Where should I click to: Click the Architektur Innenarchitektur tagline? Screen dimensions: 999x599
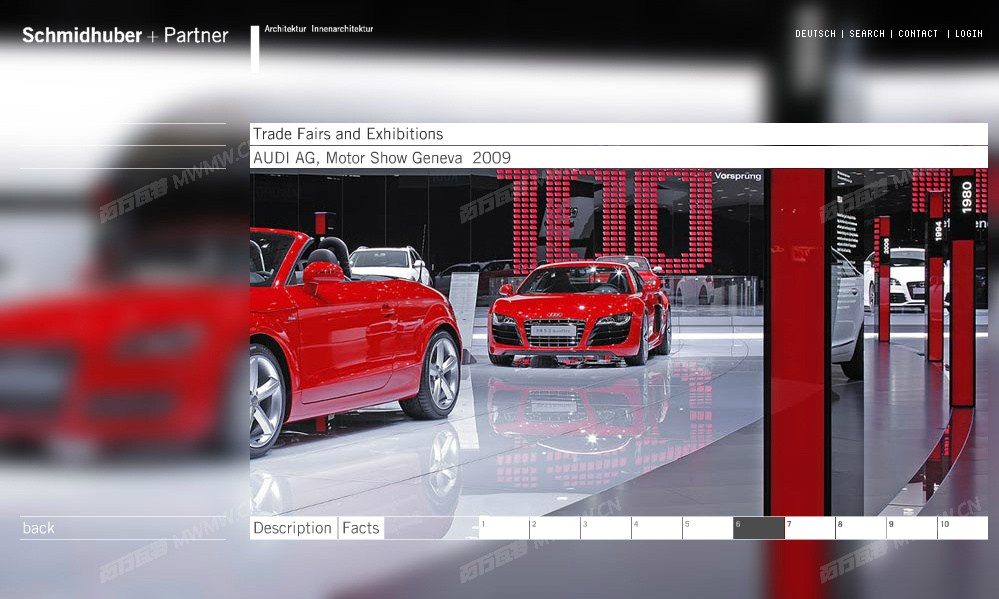click(319, 29)
